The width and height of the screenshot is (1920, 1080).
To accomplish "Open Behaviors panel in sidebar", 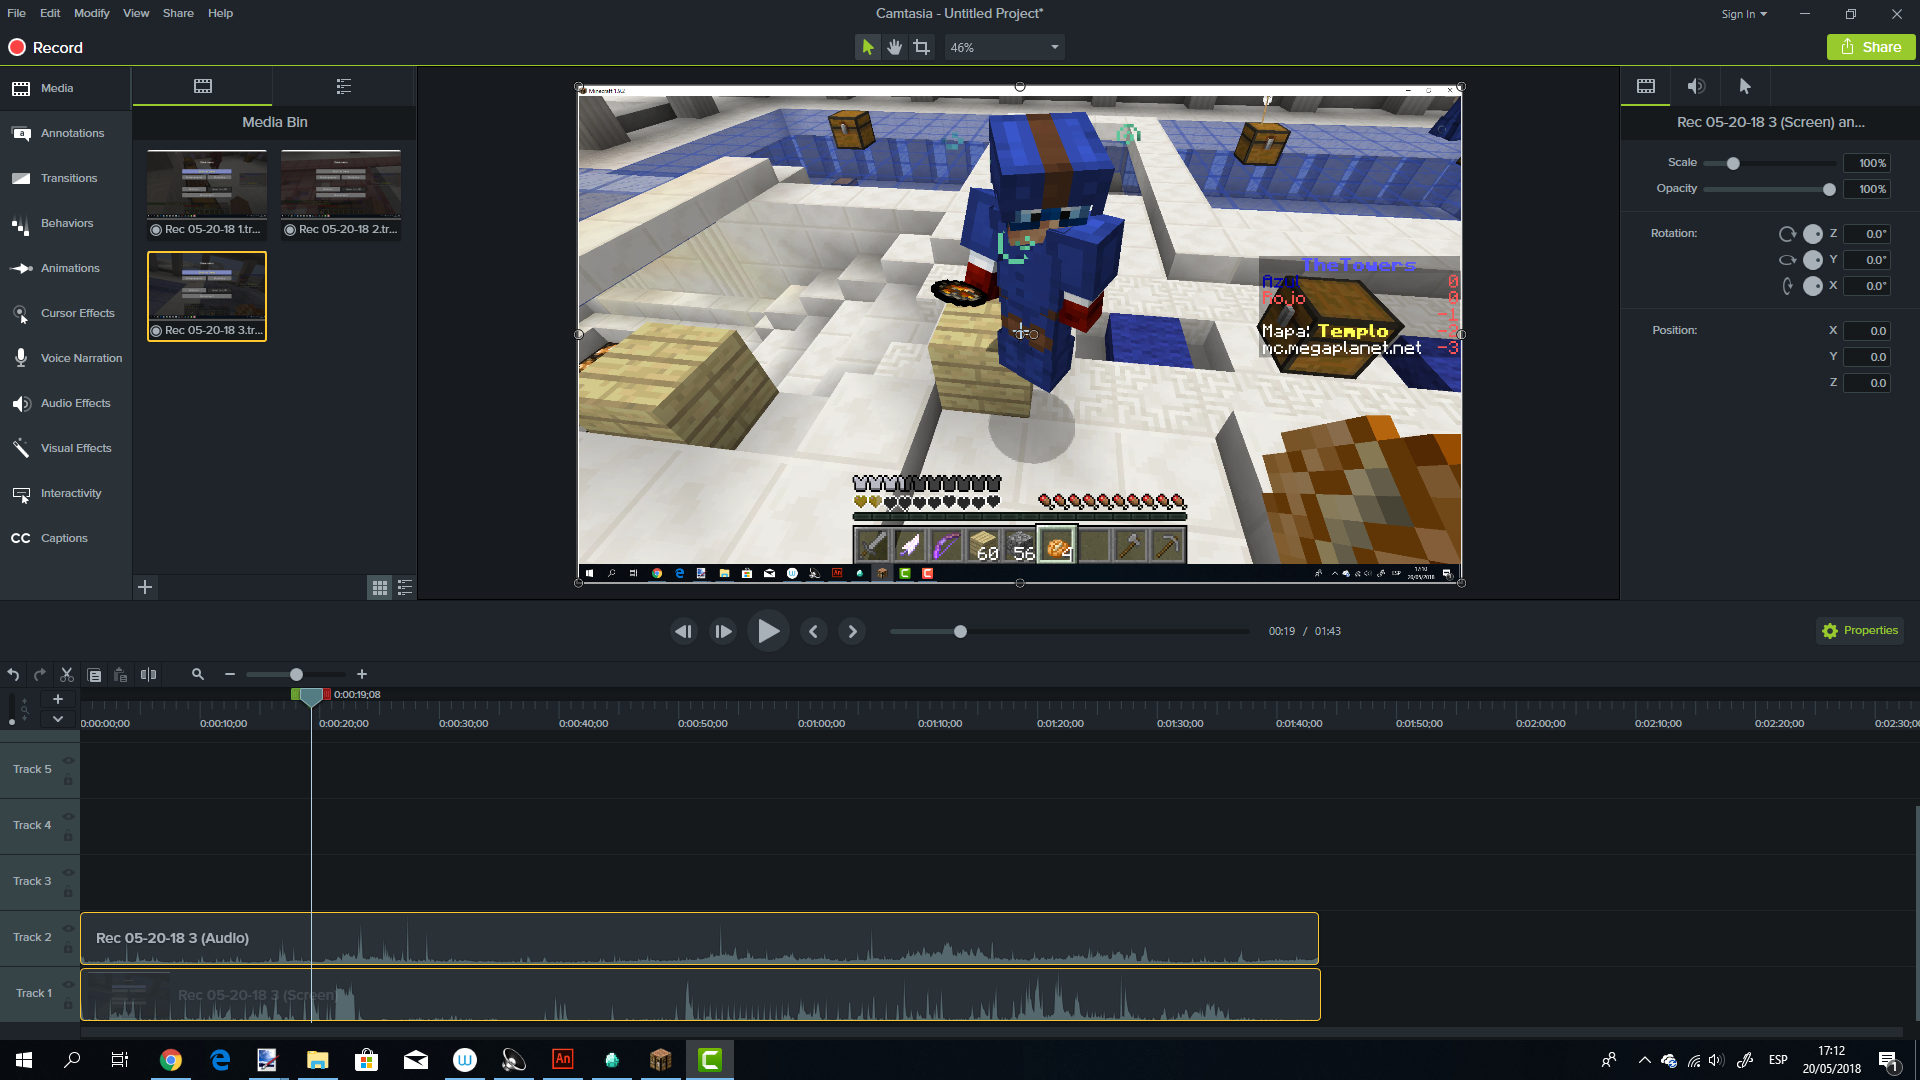I will point(65,223).
